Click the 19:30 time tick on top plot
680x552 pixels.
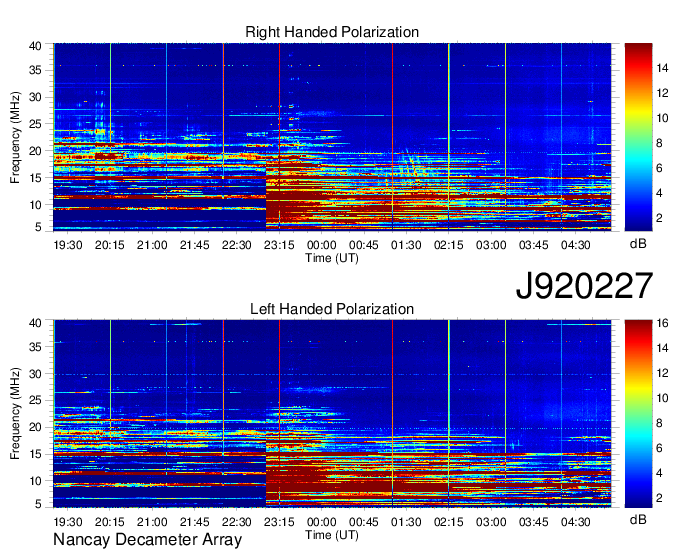[68, 245]
